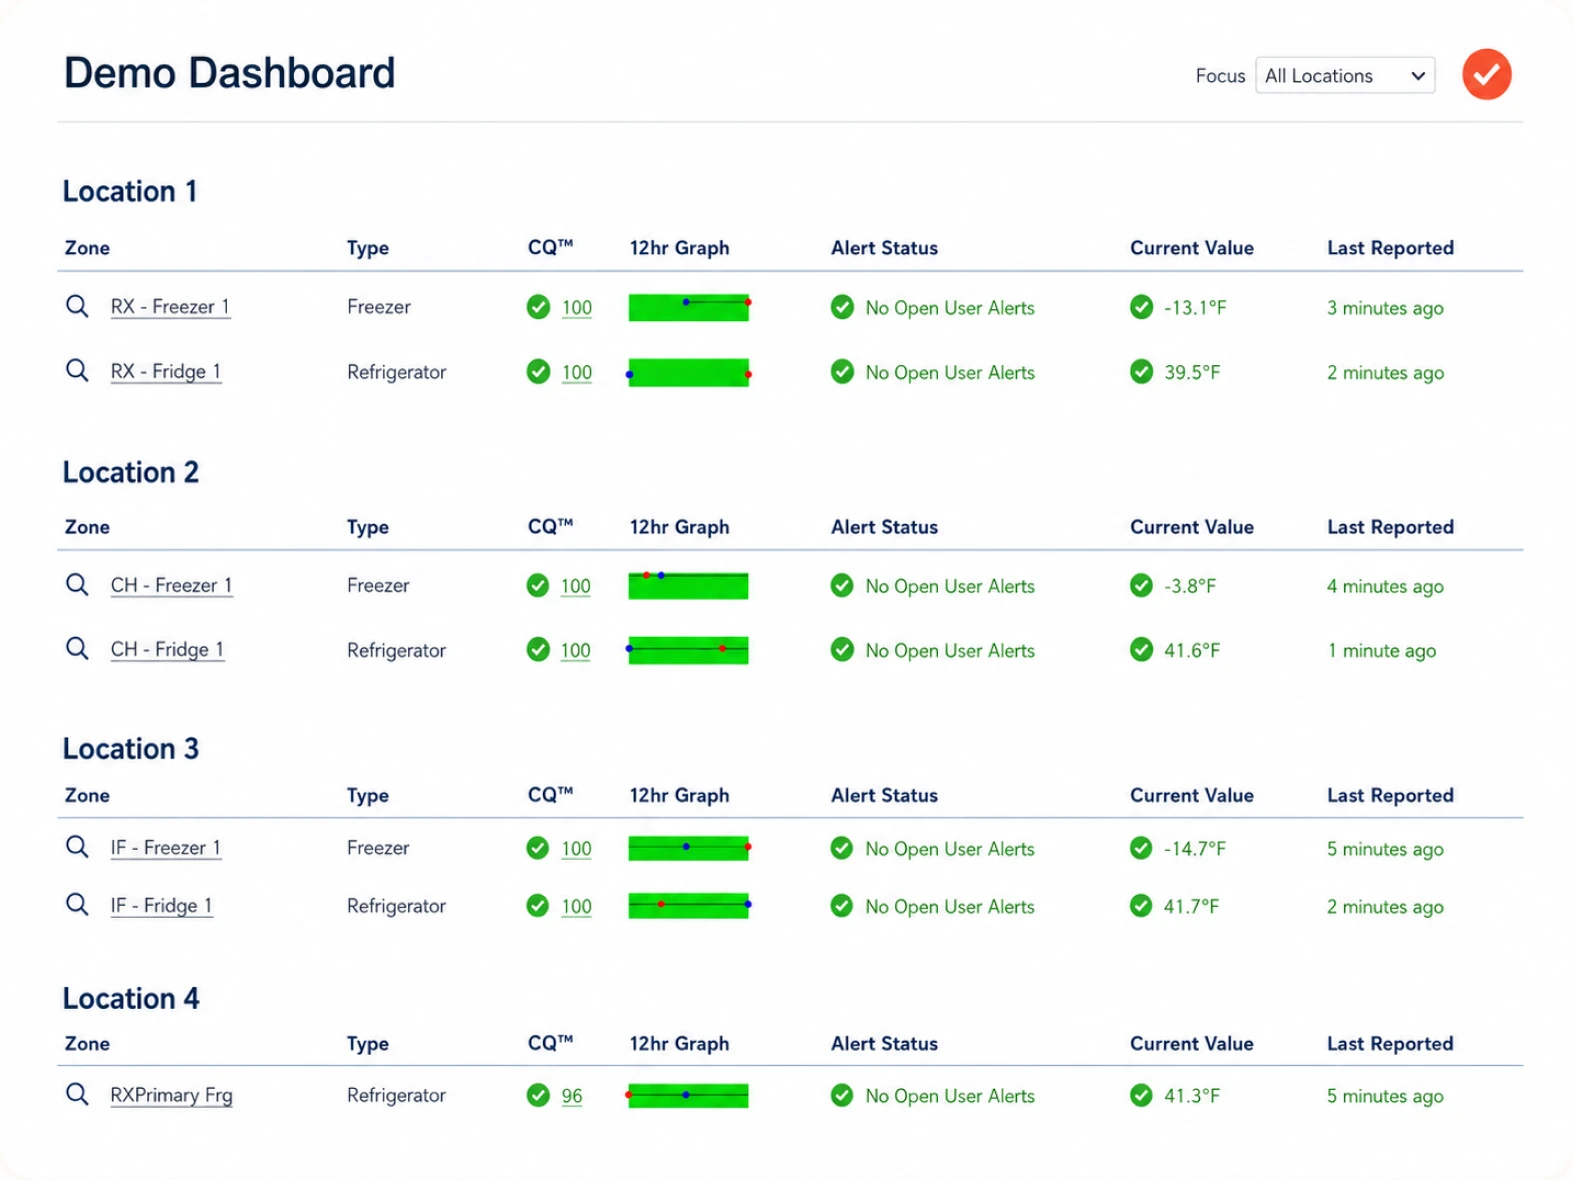The image size is (1573, 1180).
Task: Click alert status check icon for CH - Freezer 1
Action: click(x=842, y=585)
